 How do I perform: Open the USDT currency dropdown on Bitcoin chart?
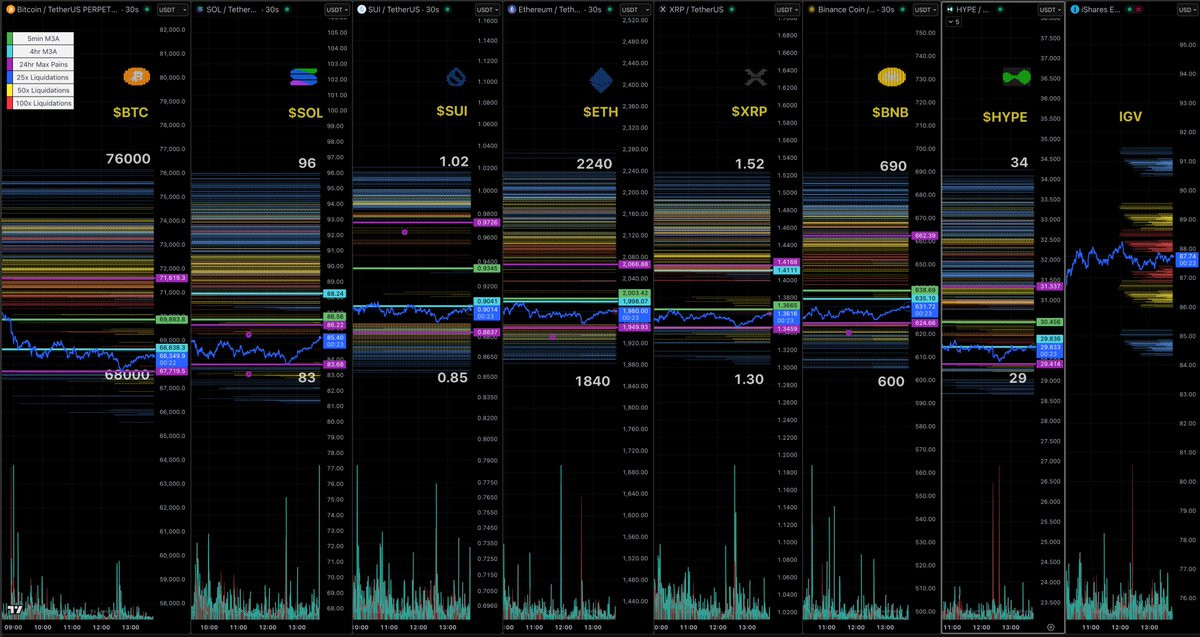point(172,9)
